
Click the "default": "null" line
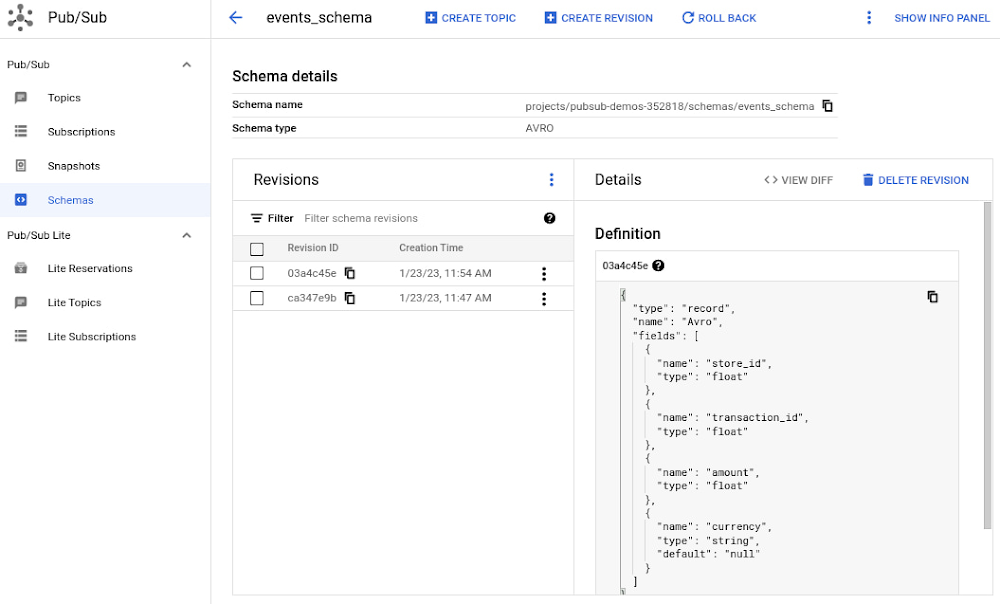[x=709, y=554]
